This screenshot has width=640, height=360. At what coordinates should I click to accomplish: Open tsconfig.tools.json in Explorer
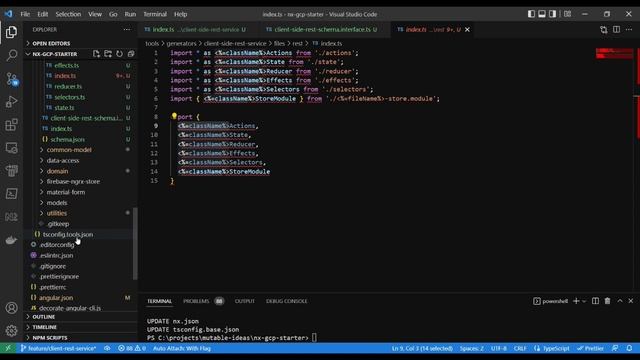(x=68, y=234)
